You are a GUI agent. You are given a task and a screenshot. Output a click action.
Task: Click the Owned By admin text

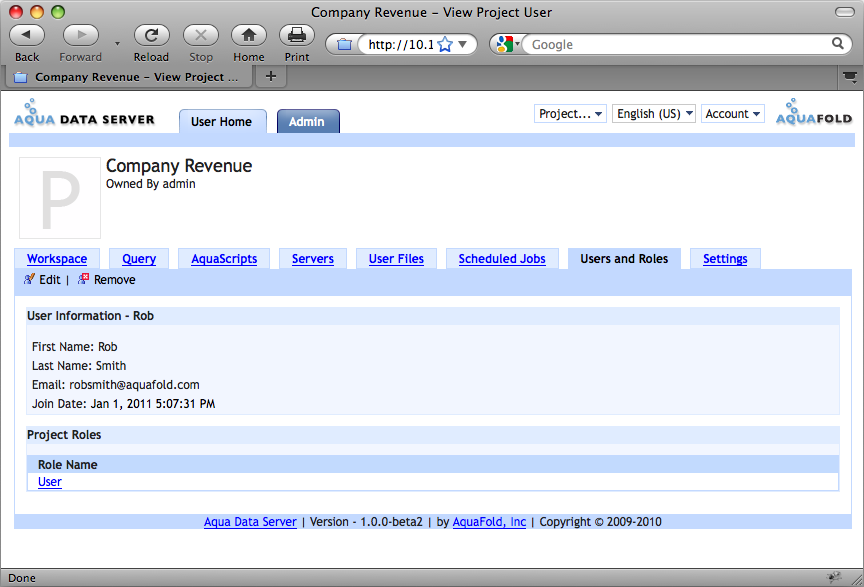point(150,184)
